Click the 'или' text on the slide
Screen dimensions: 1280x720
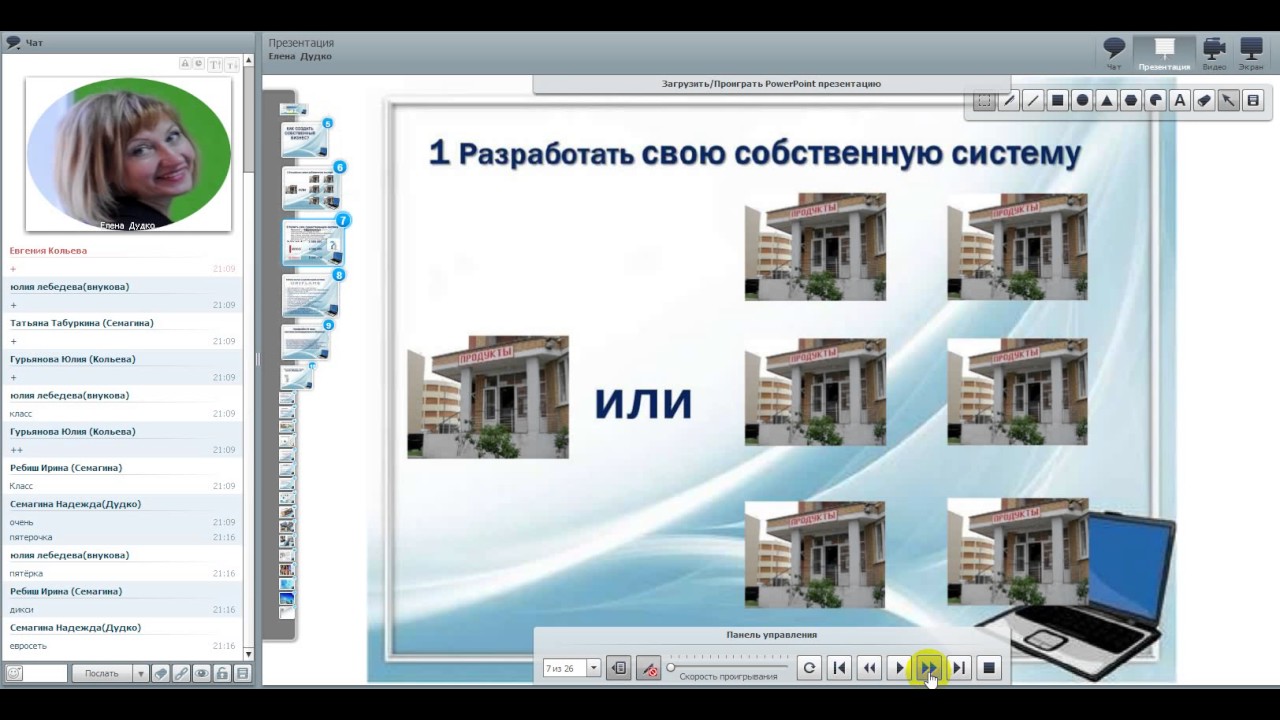click(643, 402)
